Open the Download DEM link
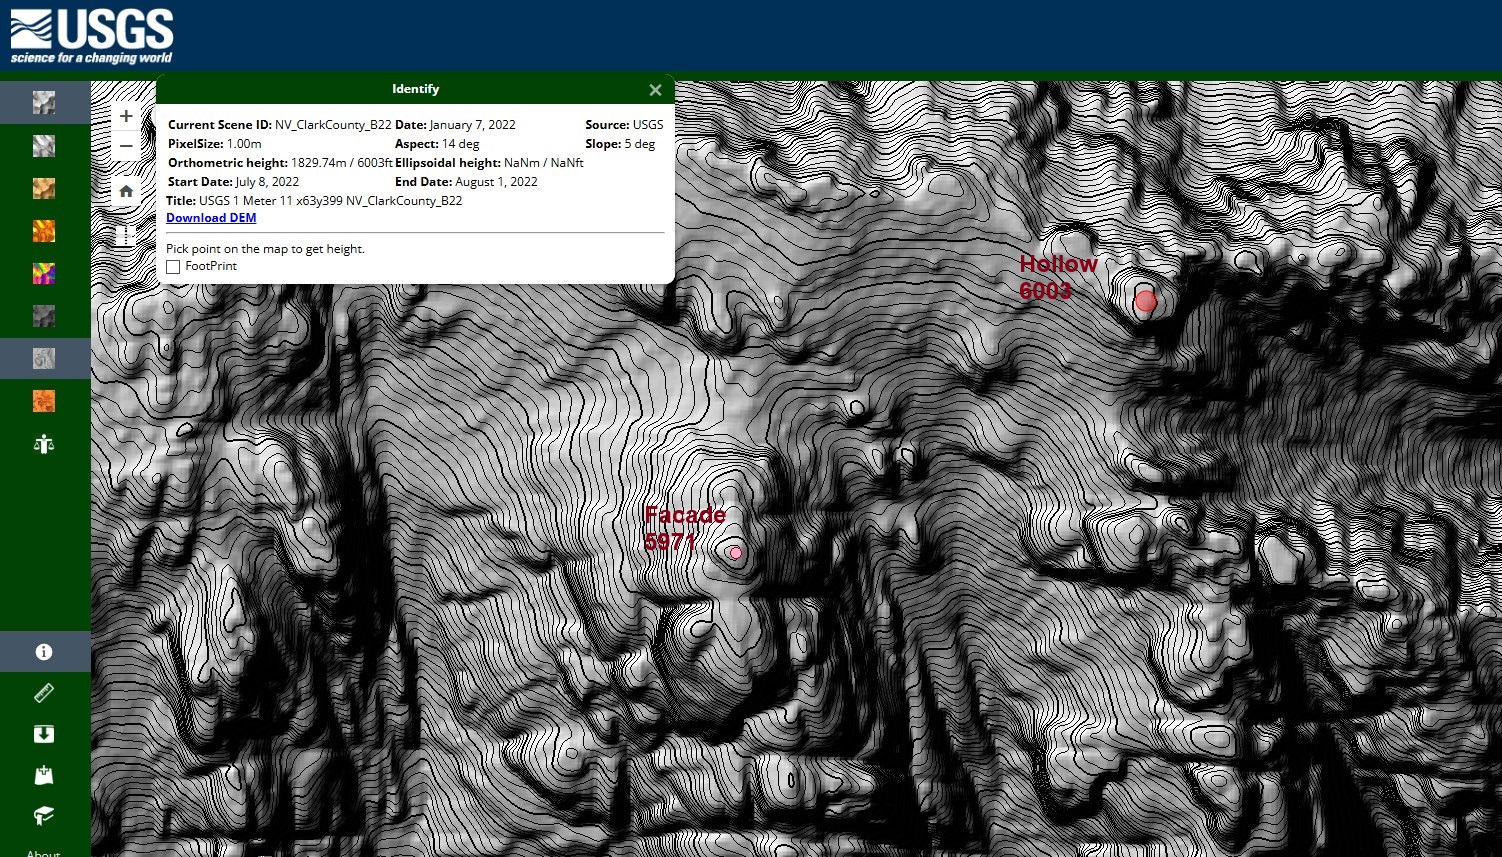 (211, 218)
